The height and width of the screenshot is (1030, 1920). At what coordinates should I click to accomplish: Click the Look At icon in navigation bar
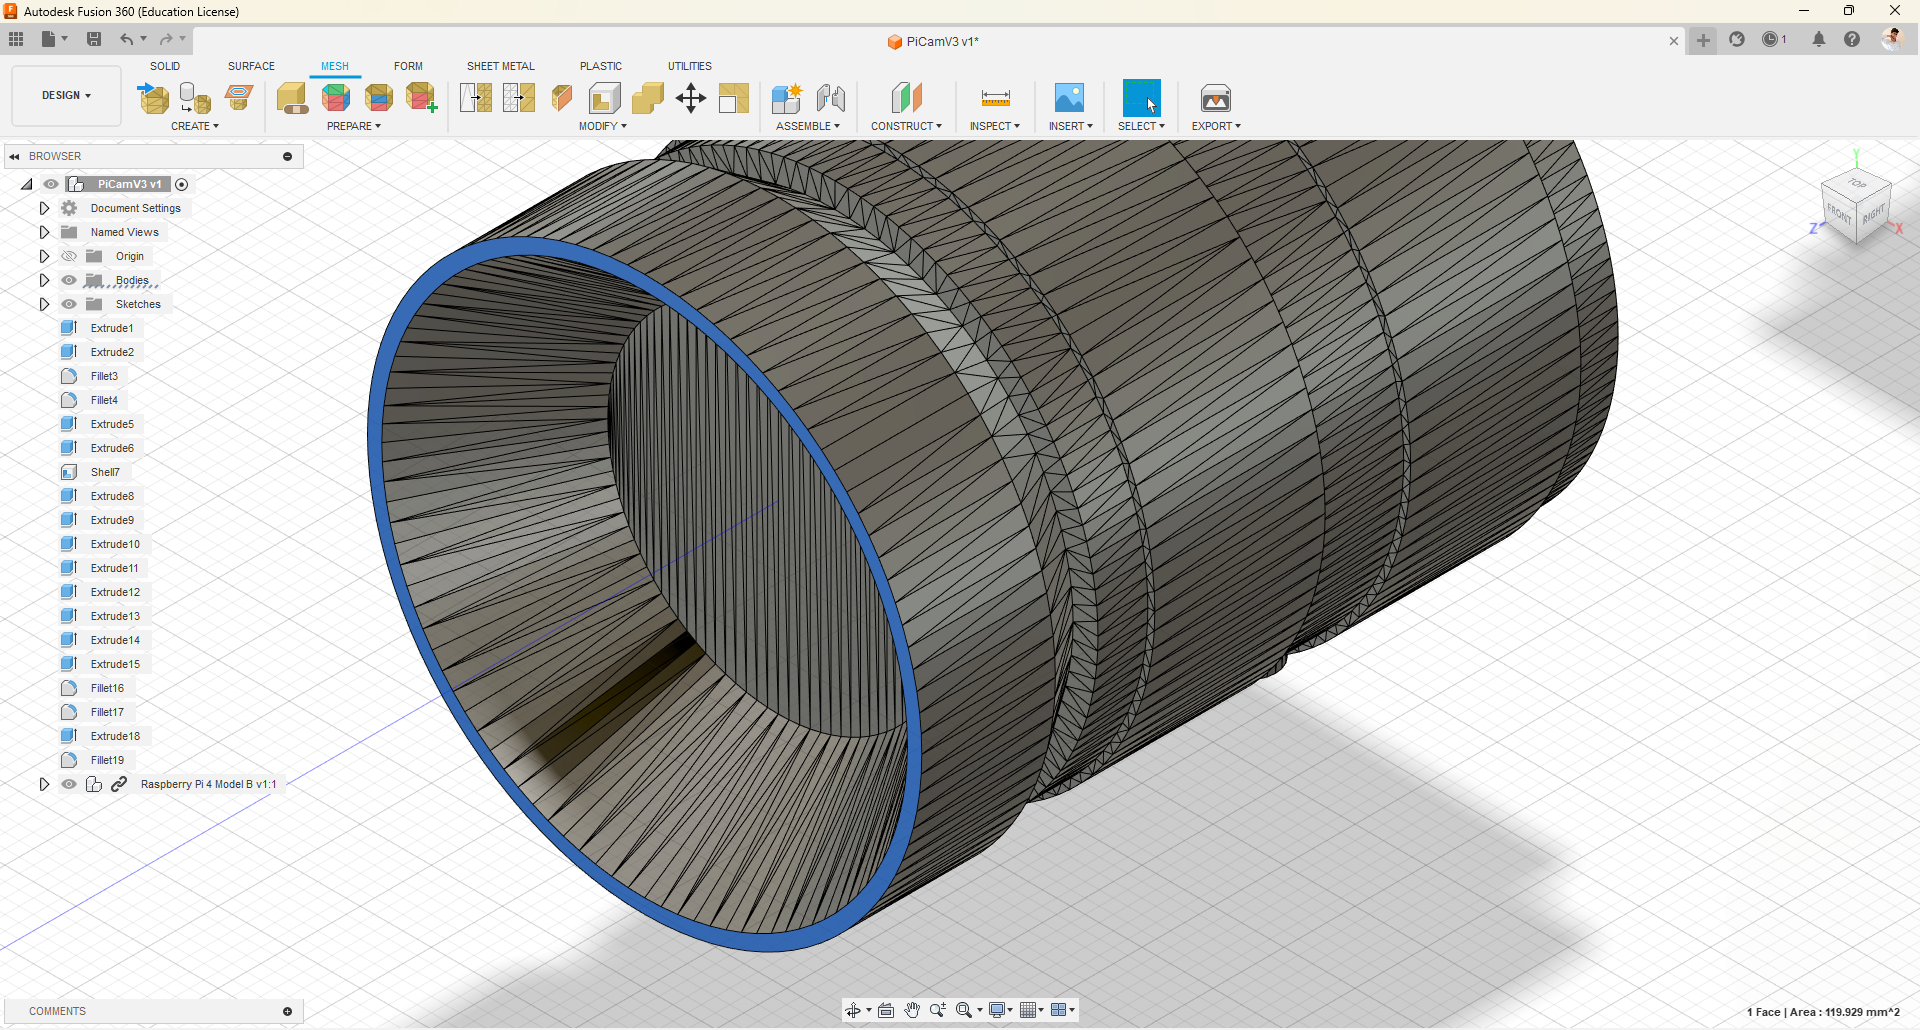pyautogui.click(x=886, y=1010)
